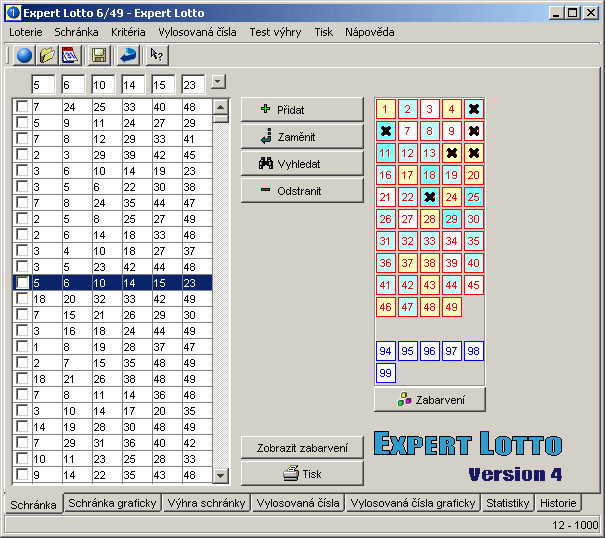
Task: Select number 20 in the number grid
Action: tap(473, 175)
